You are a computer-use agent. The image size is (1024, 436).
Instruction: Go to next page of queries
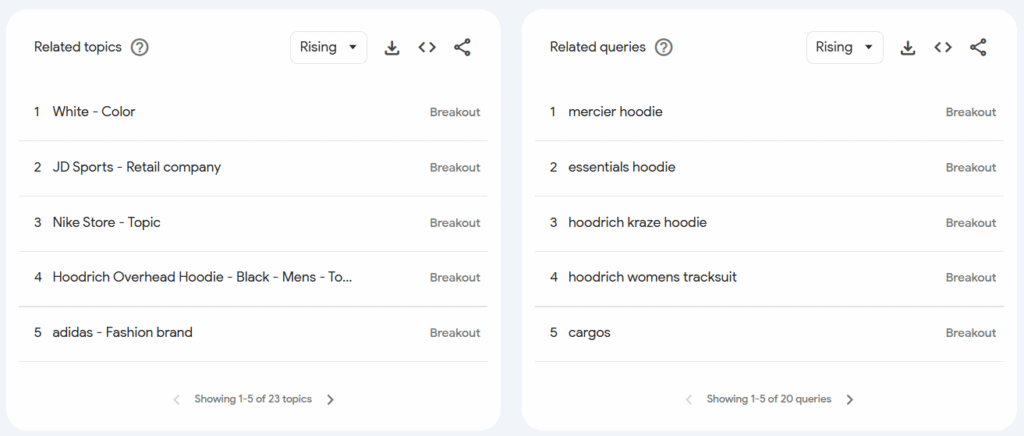point(850,399)
